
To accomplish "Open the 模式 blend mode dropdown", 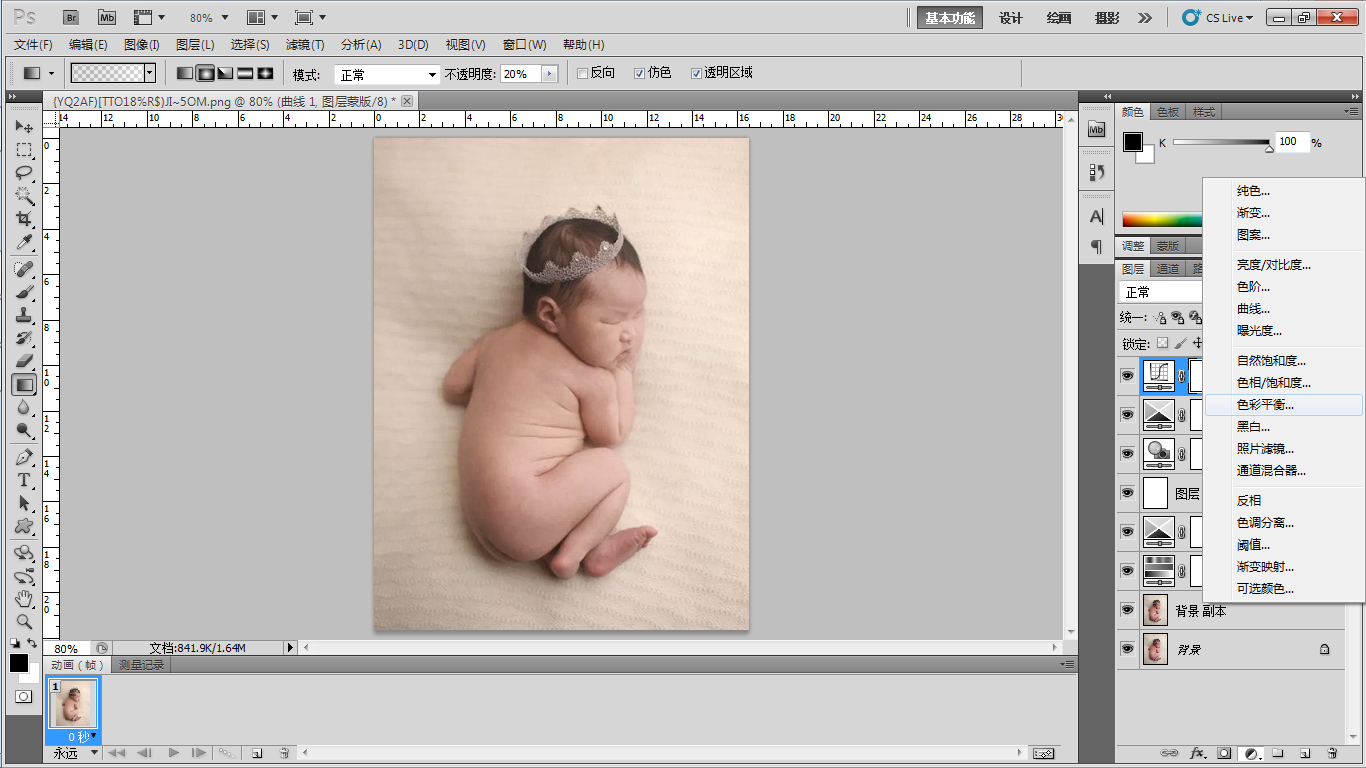I will pyautogui.click(x=387, y=75).
